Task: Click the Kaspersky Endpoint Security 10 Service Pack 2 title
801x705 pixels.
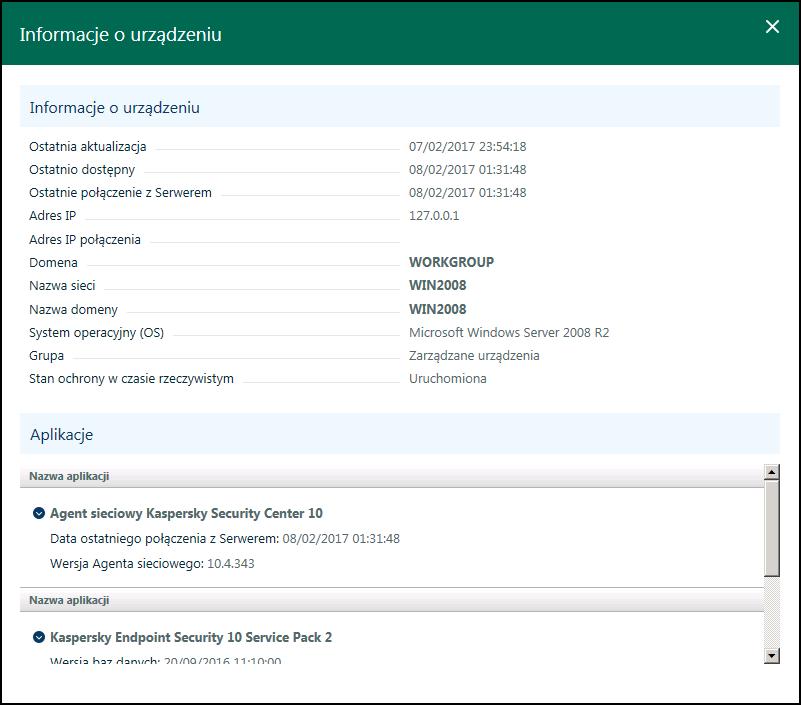Action: (x=191, y=637)
